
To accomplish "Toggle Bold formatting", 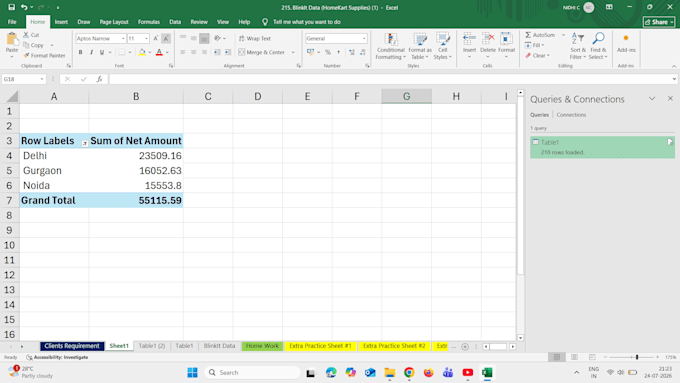I will pyautogui.click(x=80, y=52).
